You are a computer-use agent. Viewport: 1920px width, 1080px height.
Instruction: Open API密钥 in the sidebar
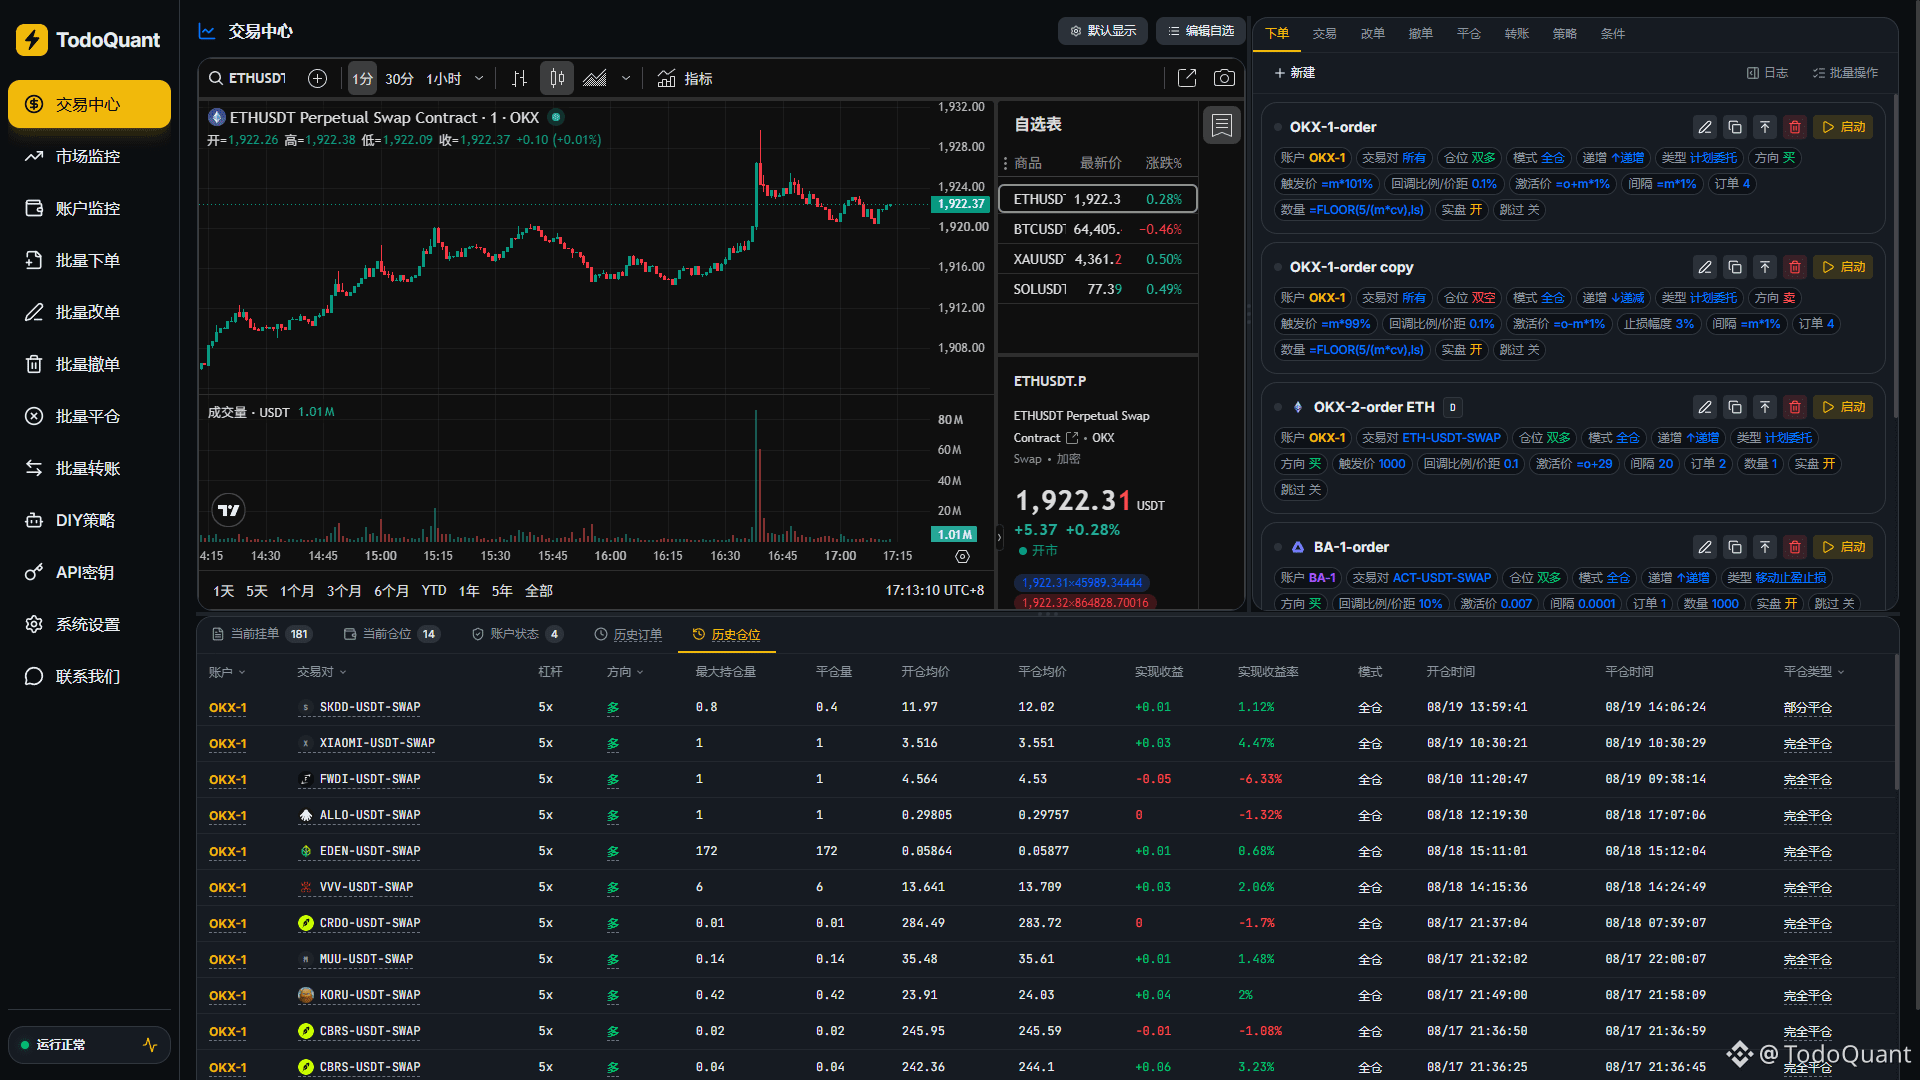pos(89,572)
